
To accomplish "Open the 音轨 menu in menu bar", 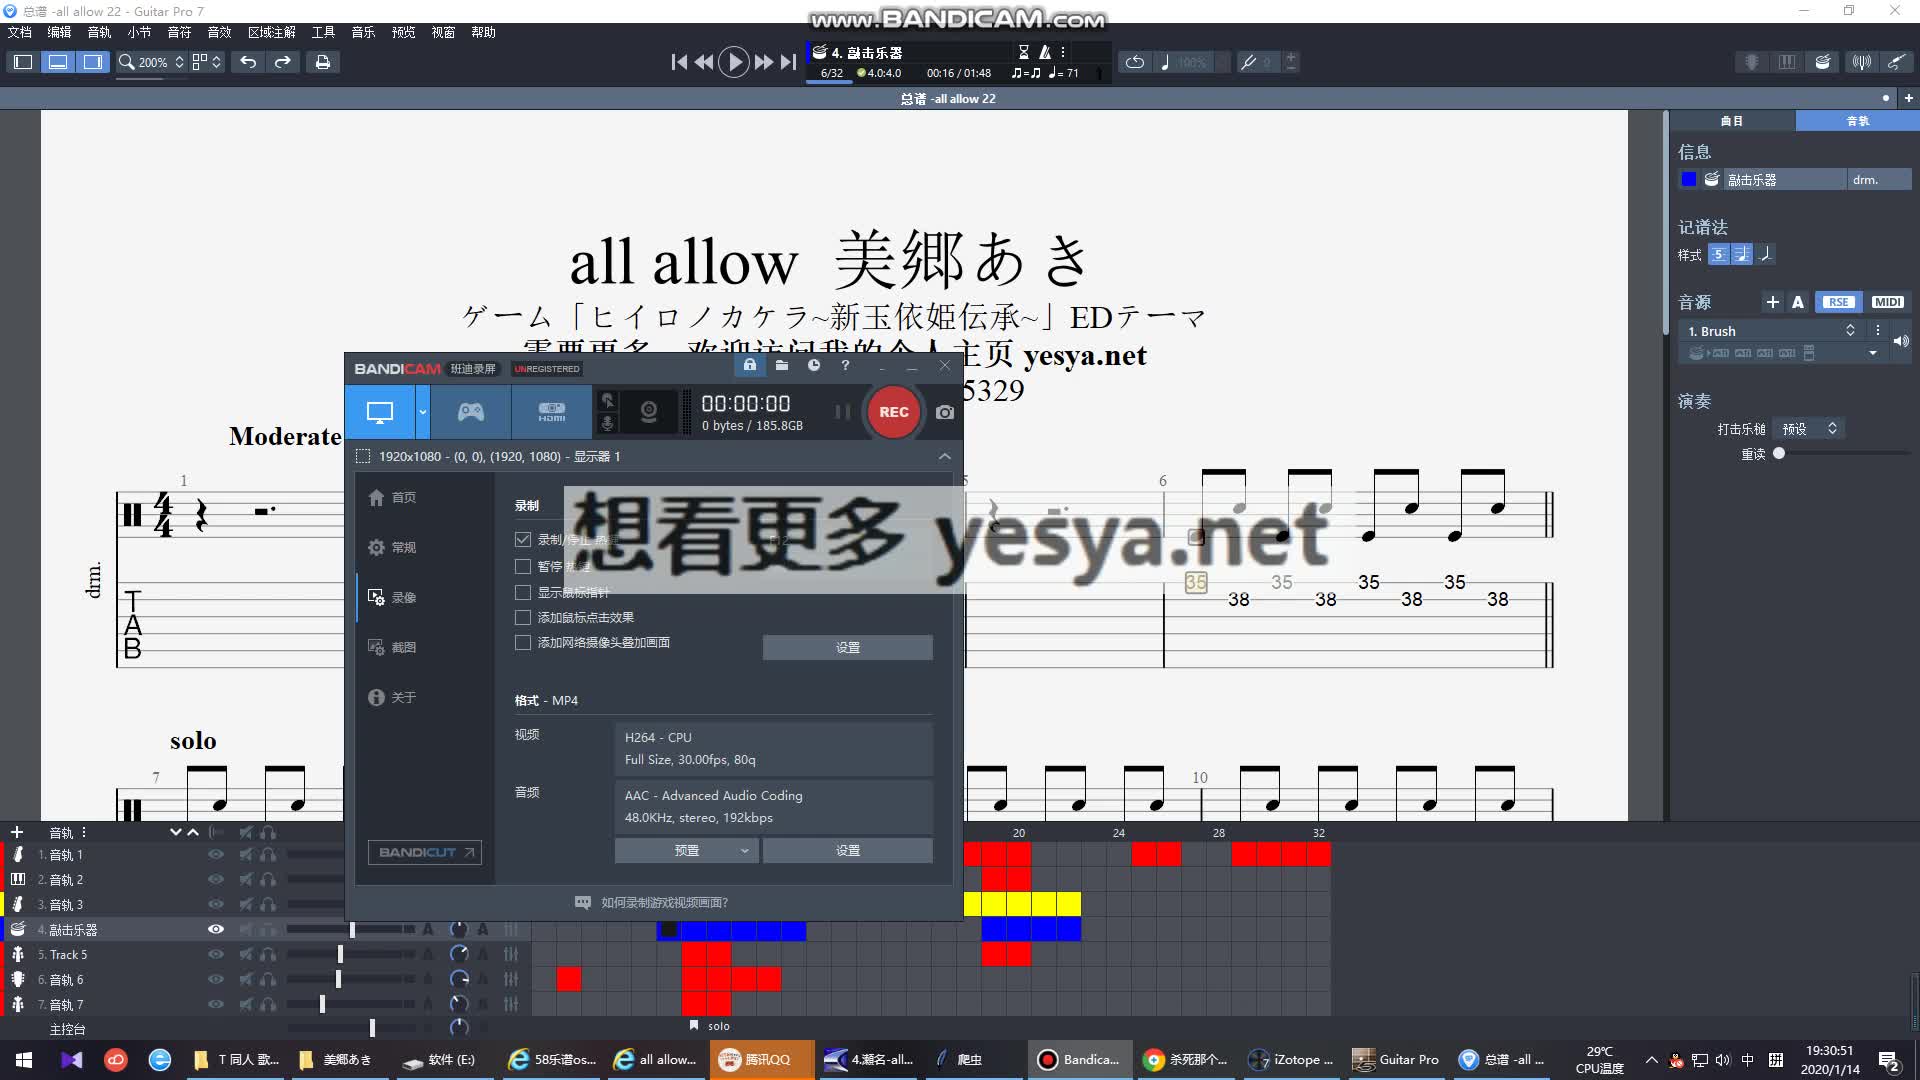I will pos(99,32).
